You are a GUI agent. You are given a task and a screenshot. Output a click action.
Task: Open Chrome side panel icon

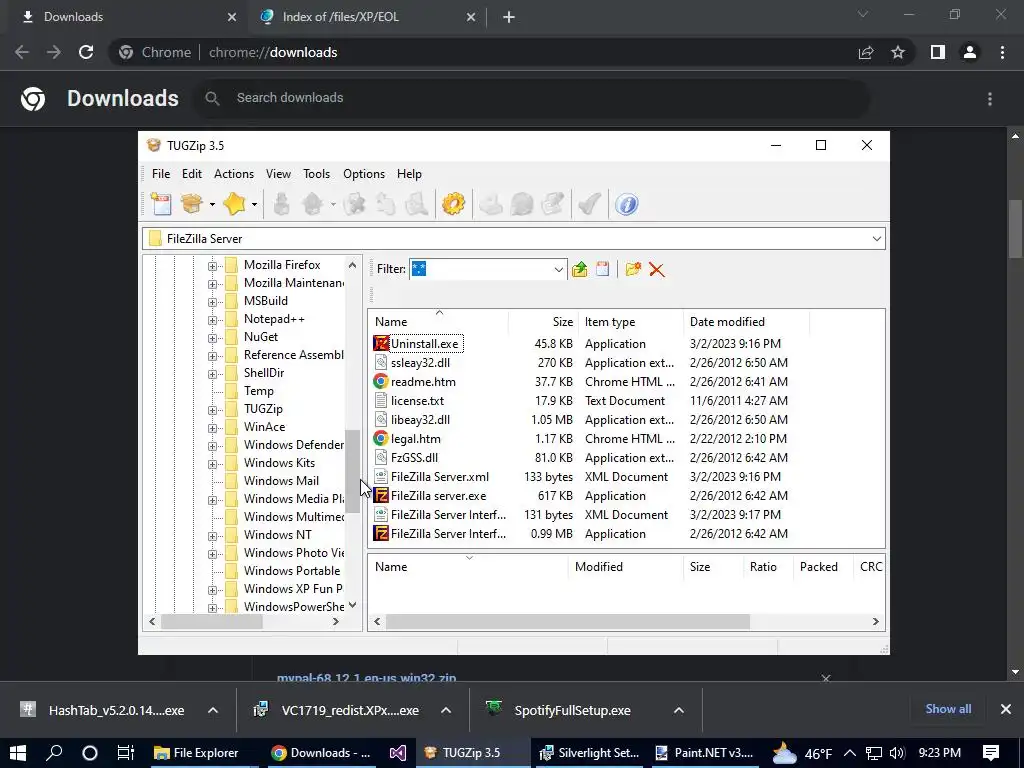(938, 52)
